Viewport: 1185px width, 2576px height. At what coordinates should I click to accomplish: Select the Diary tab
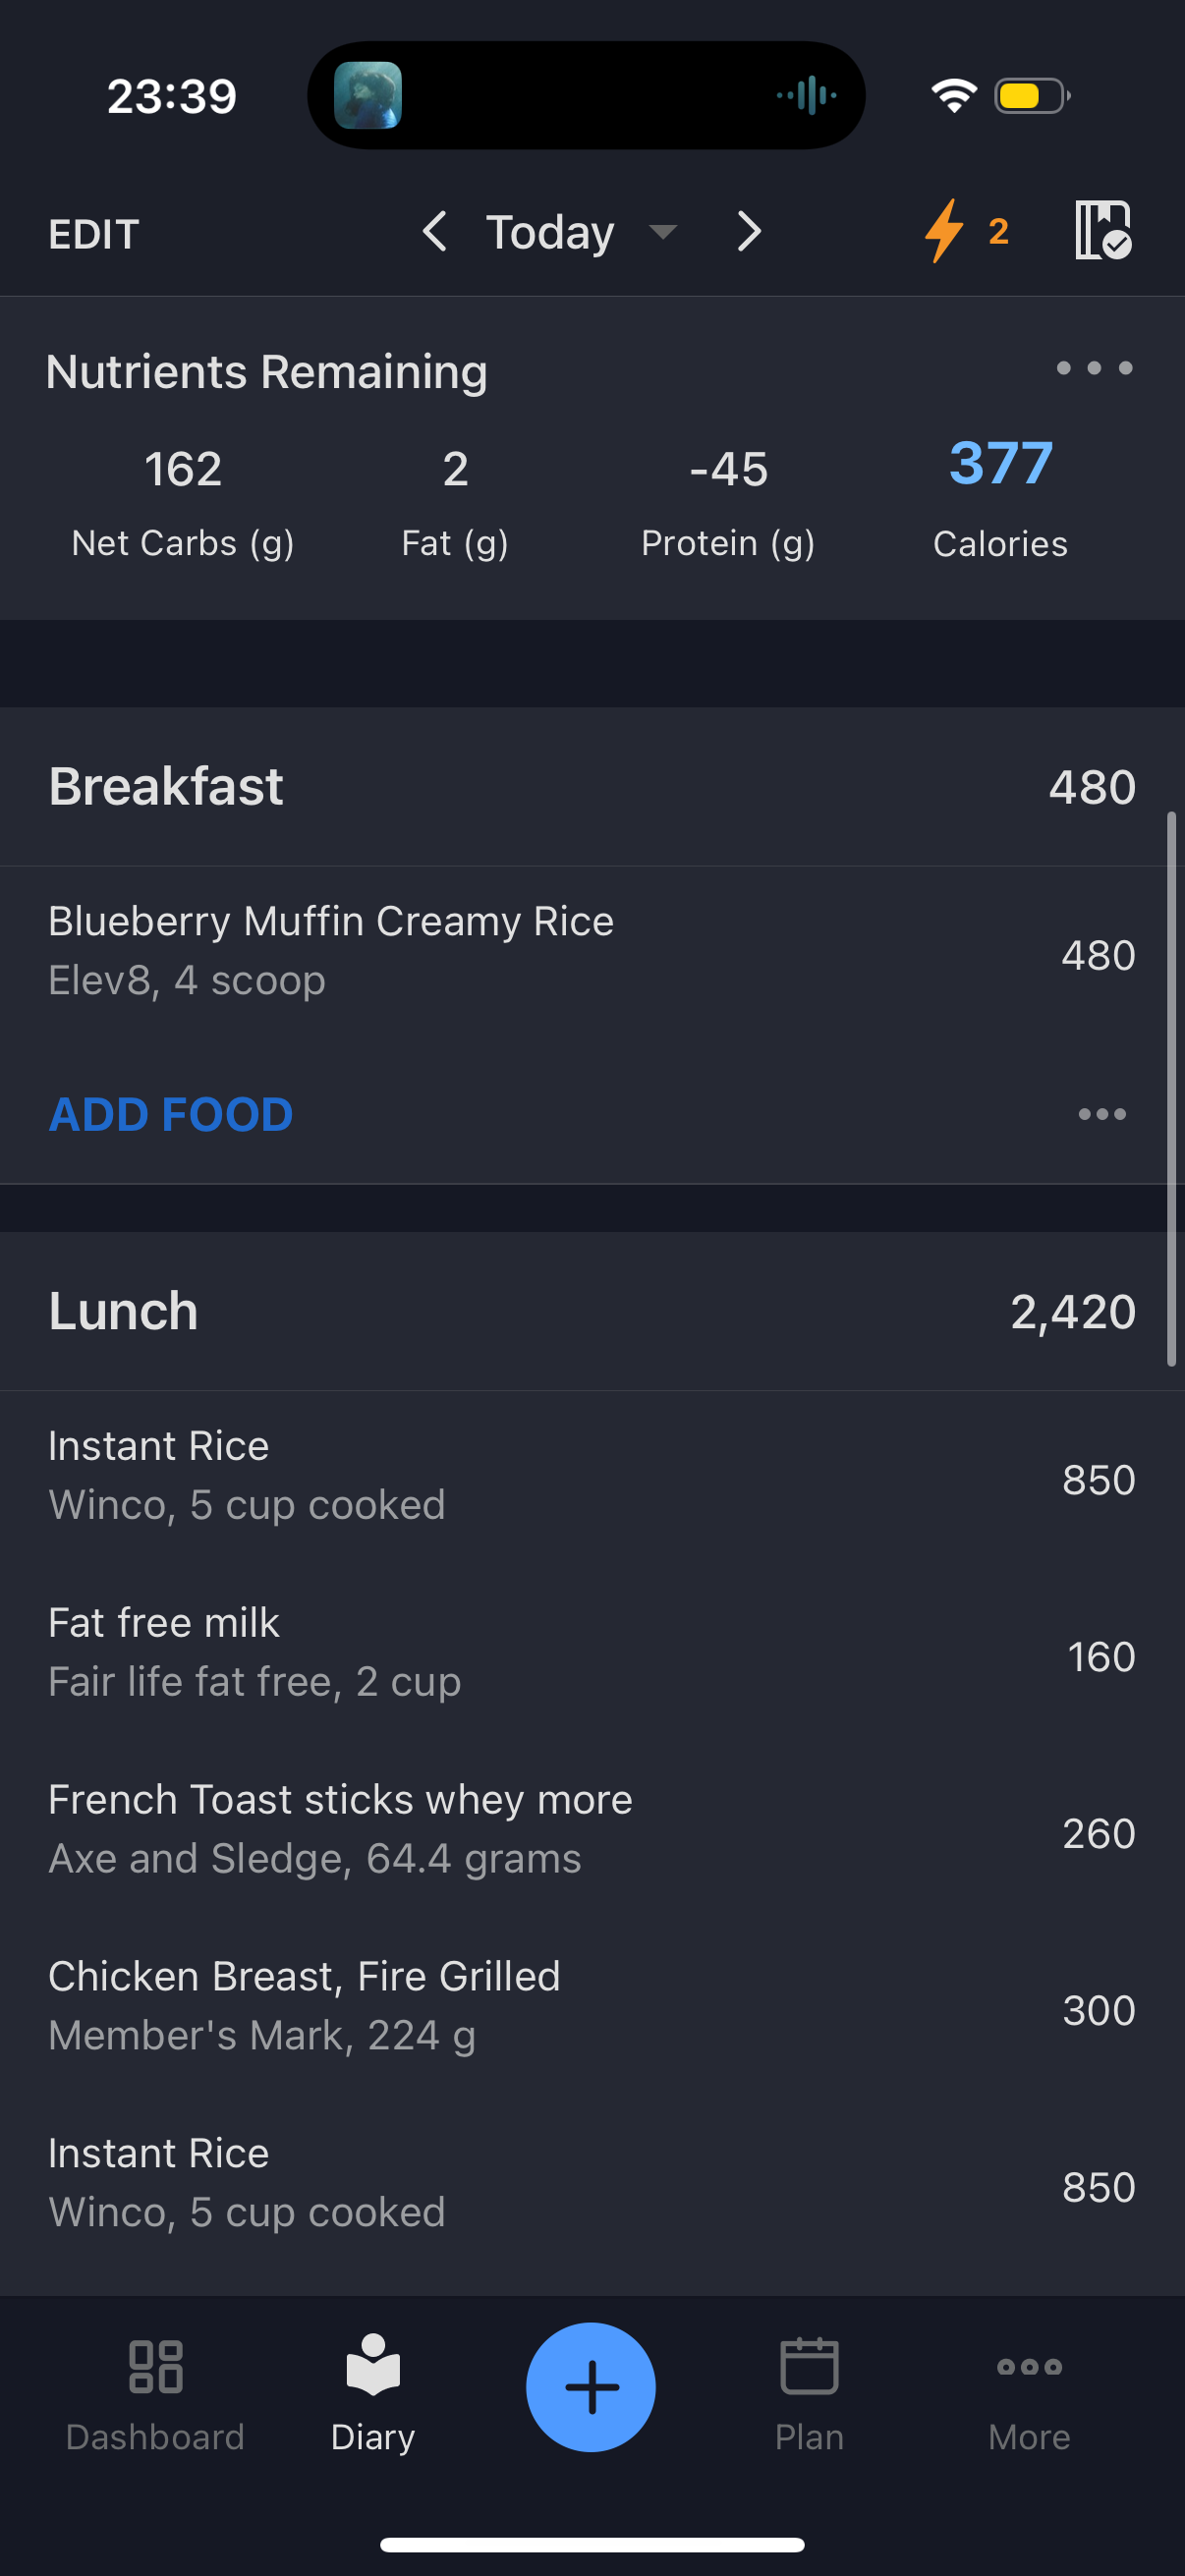pos(373,2392)
